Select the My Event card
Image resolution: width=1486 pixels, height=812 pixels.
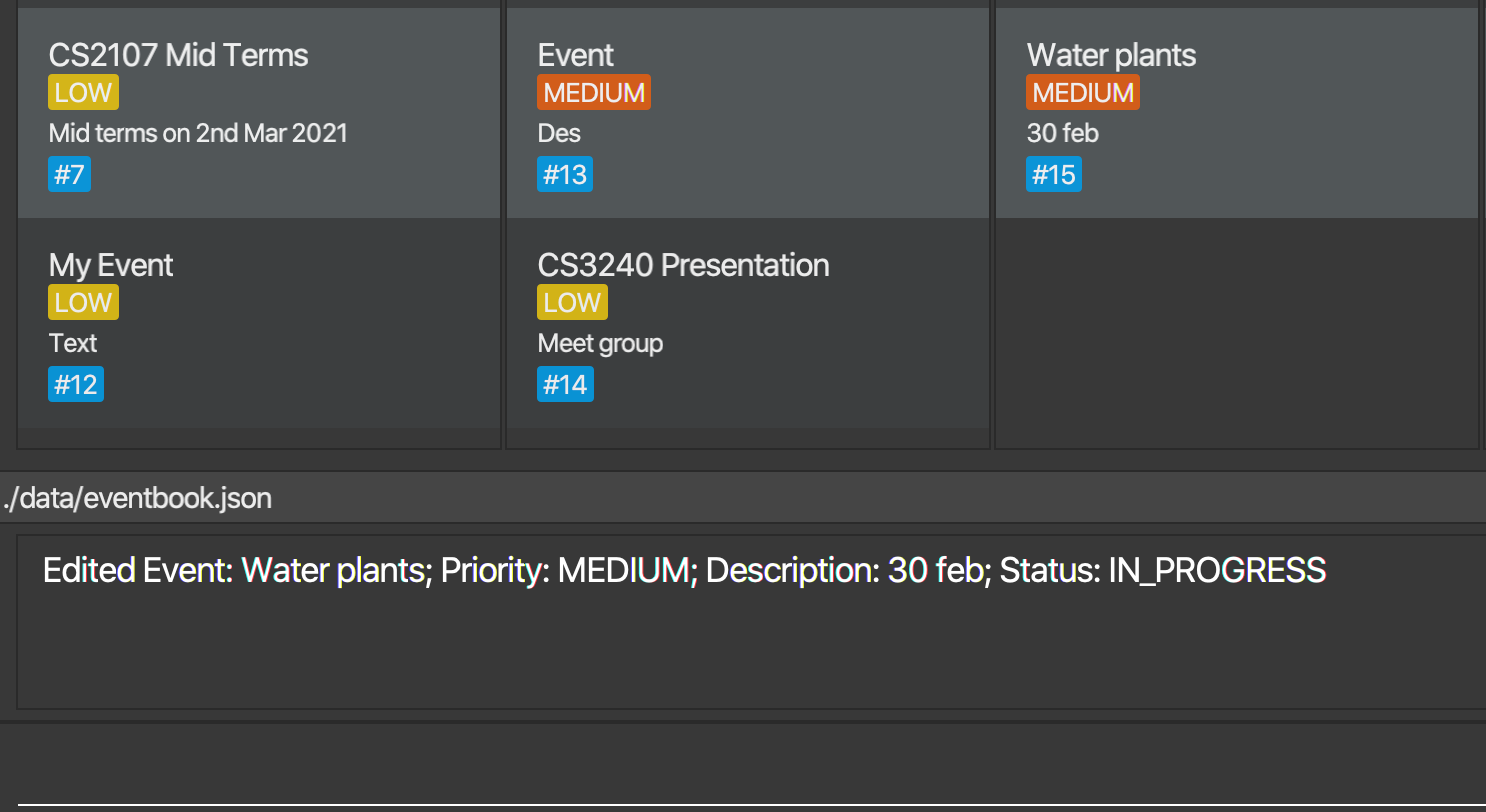click(259, 323)
